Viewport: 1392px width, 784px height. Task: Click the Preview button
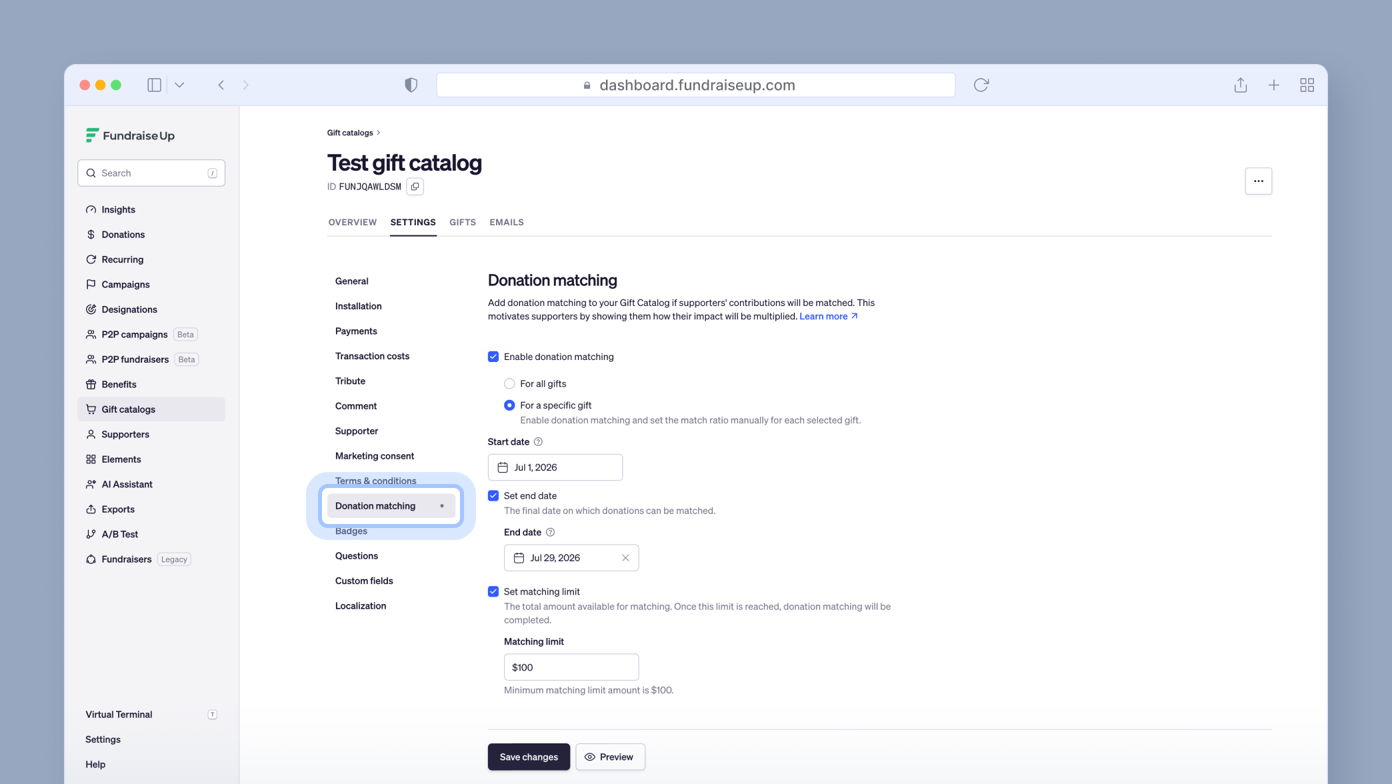610,757
